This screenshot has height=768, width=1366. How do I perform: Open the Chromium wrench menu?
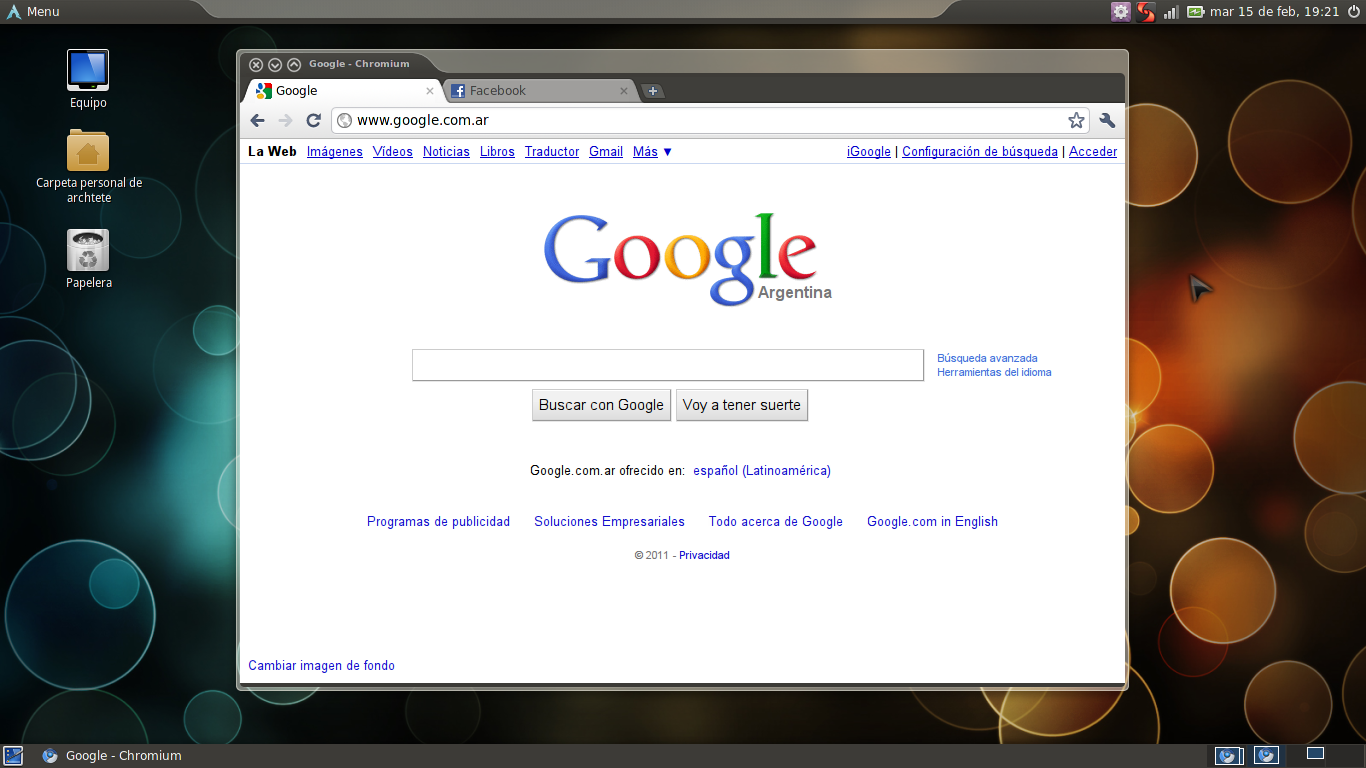click(1107, 120)
